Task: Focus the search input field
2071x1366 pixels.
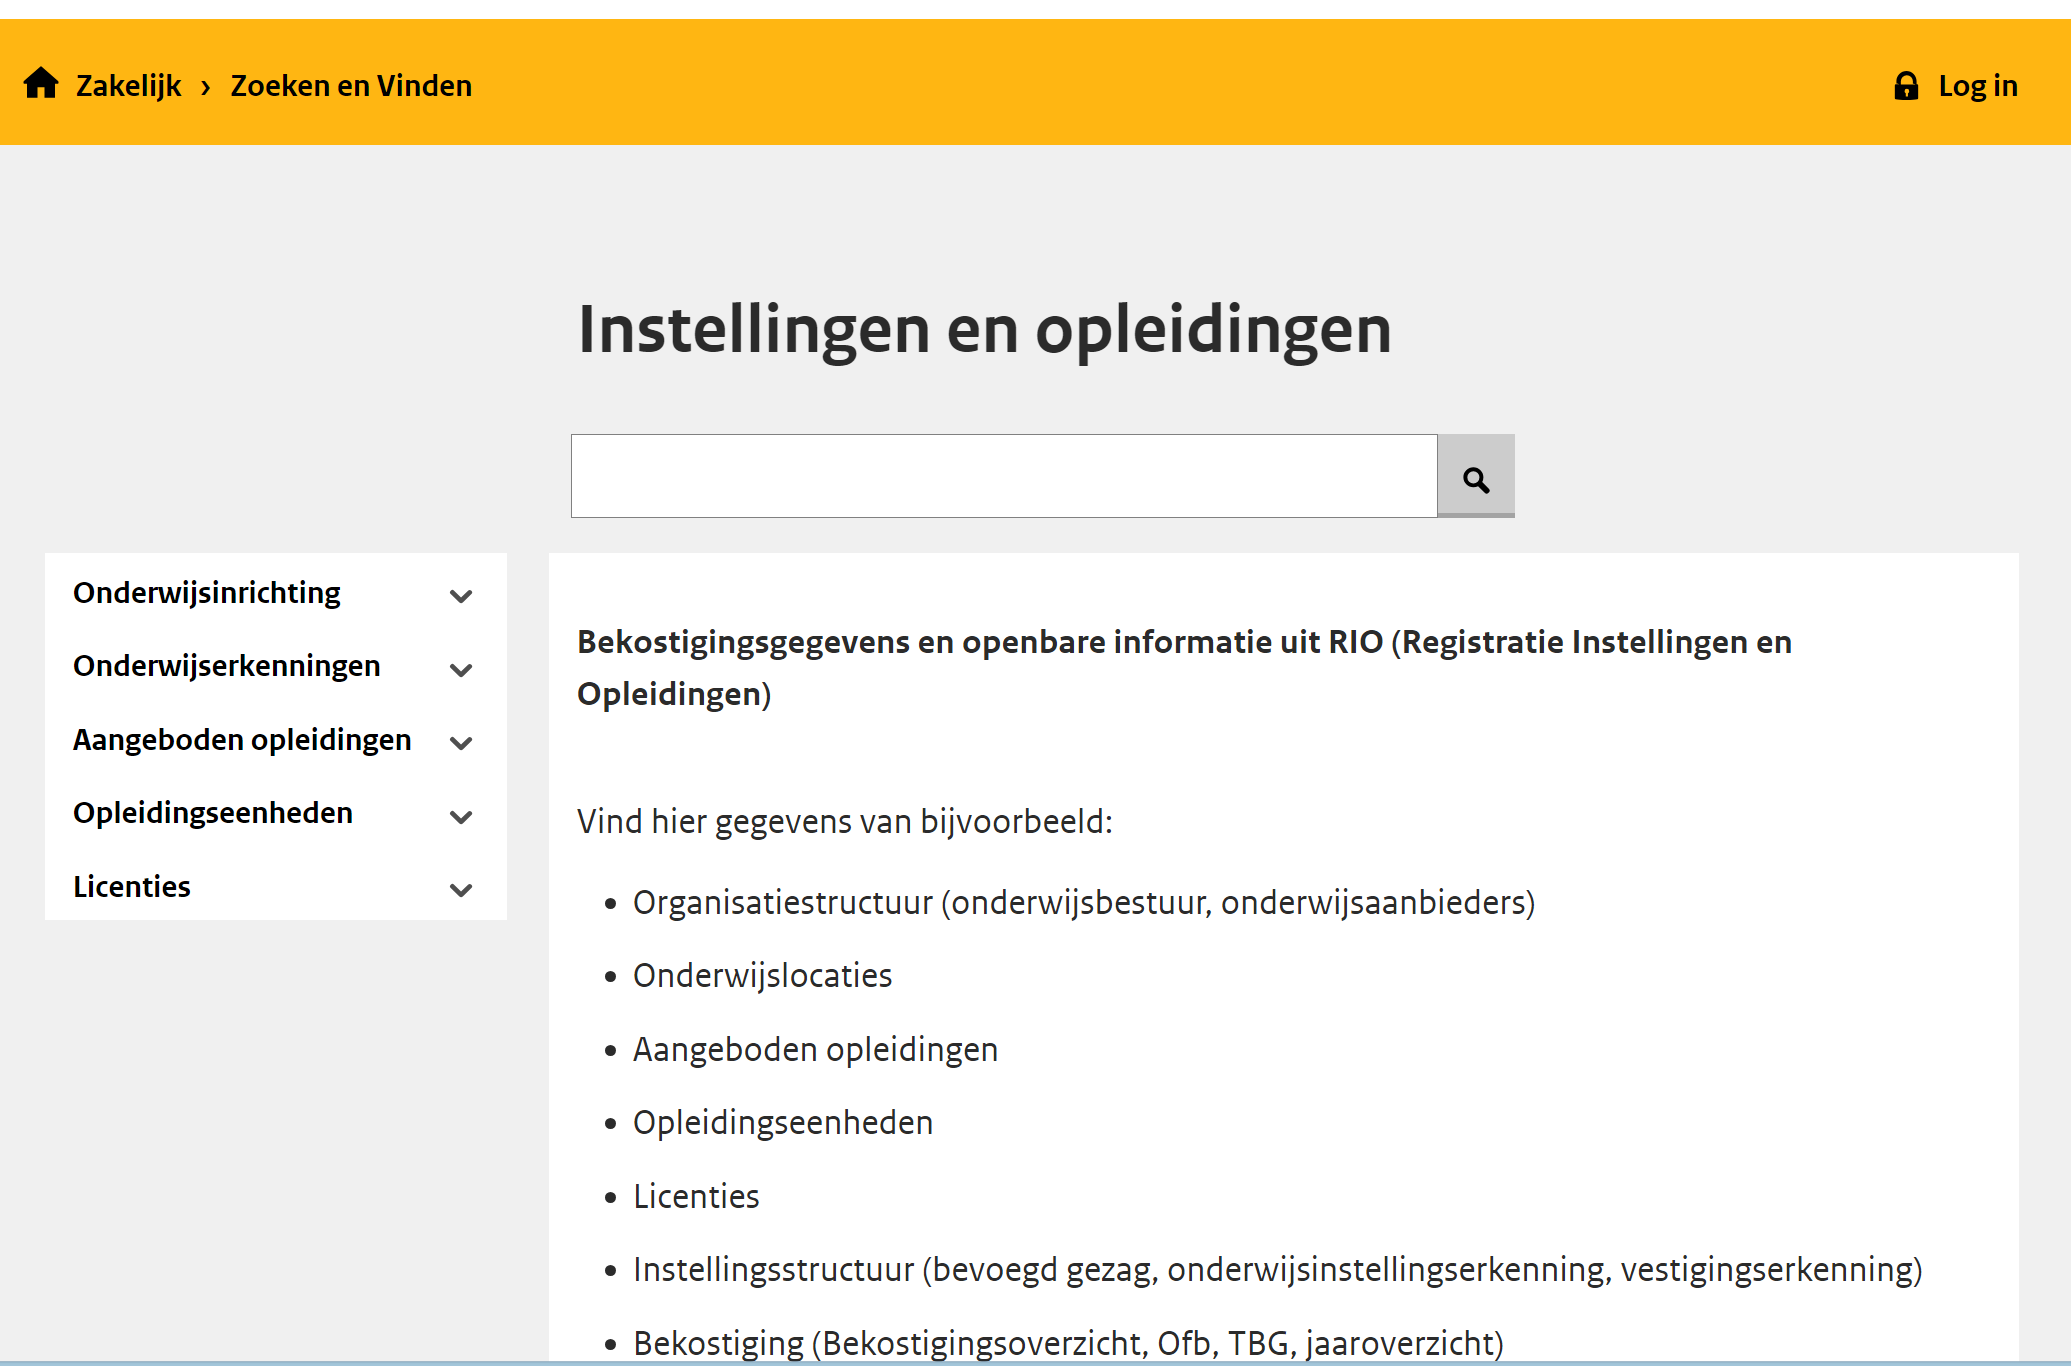Action: [1004, 476]
